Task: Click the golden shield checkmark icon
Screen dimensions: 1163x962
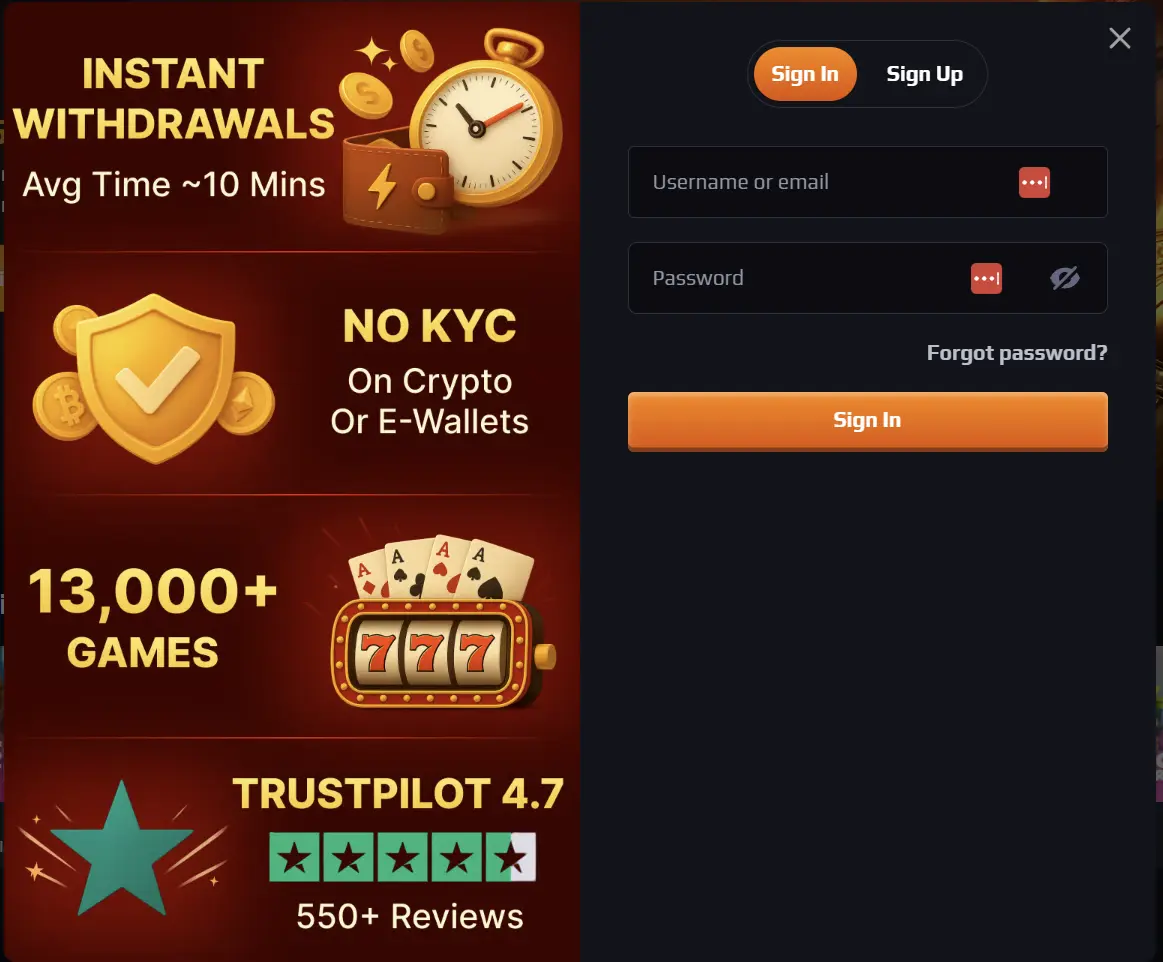Action: point(155,380)
